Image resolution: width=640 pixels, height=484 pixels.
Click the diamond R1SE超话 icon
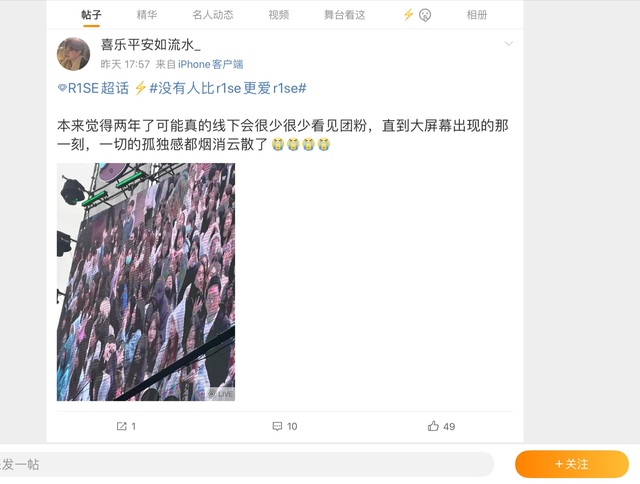coord(62,88)
